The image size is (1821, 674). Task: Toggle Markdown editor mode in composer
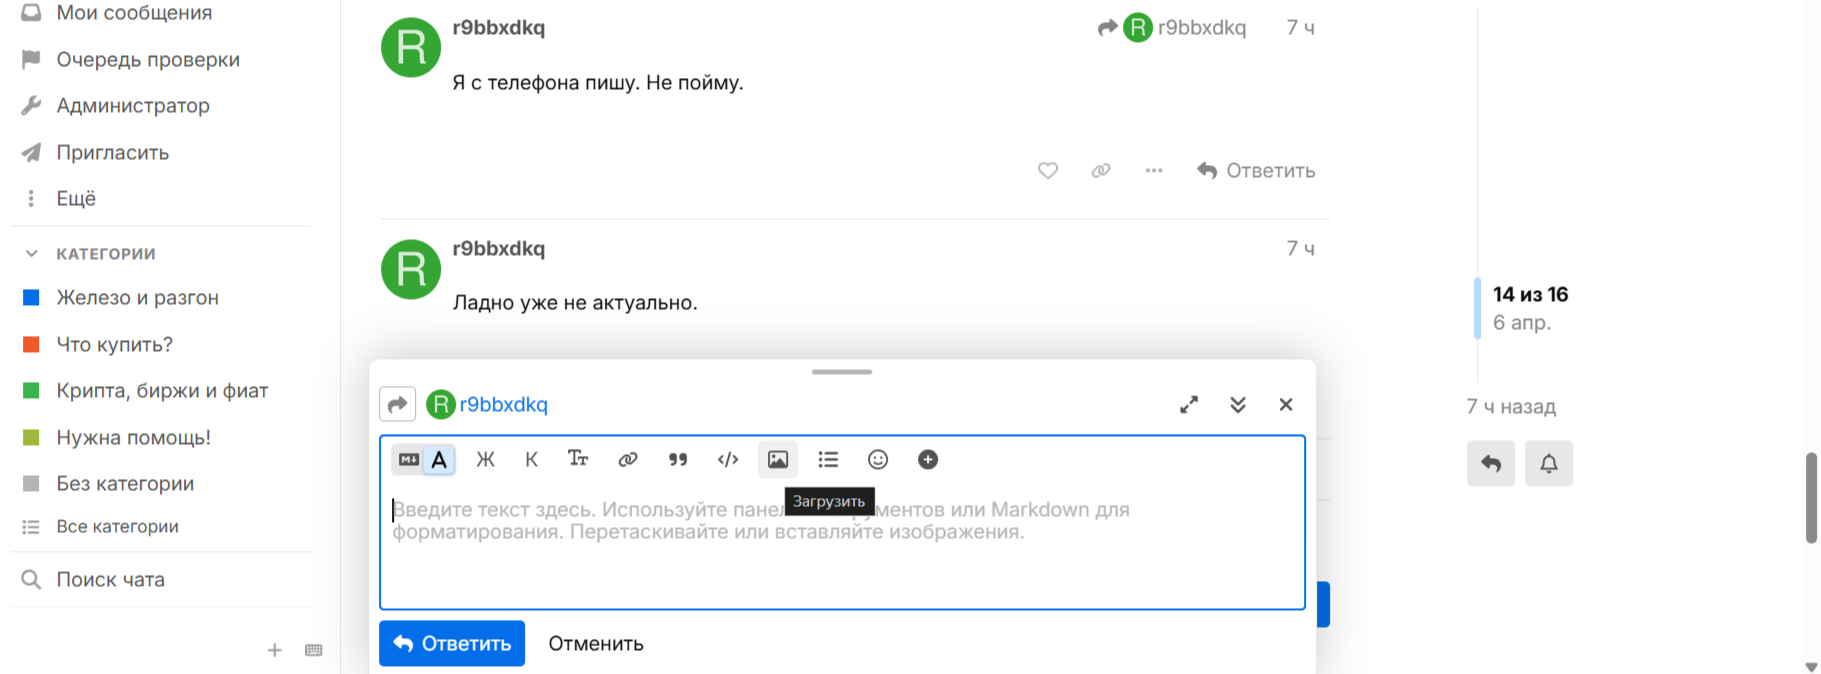coord(408,460)
